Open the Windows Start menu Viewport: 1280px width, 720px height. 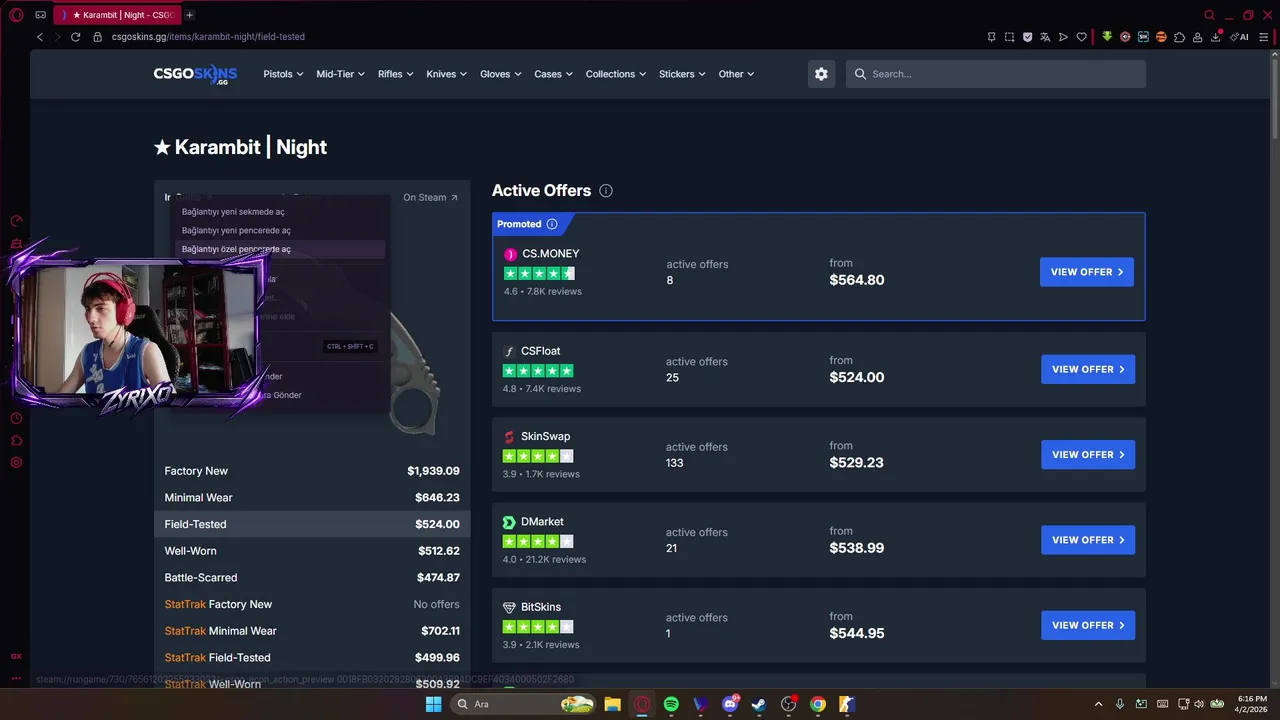433,704
